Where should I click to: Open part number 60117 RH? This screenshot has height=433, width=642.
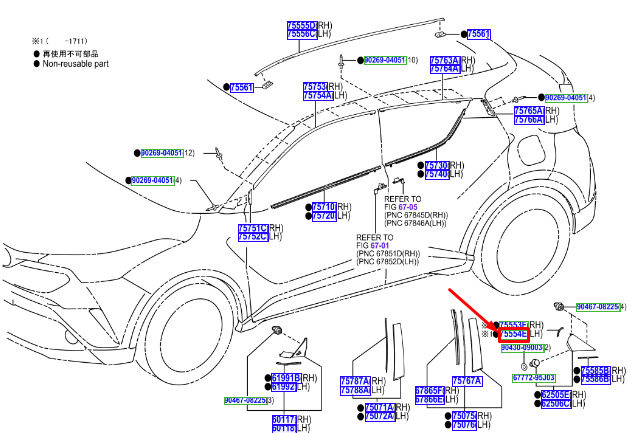point(284,419)
